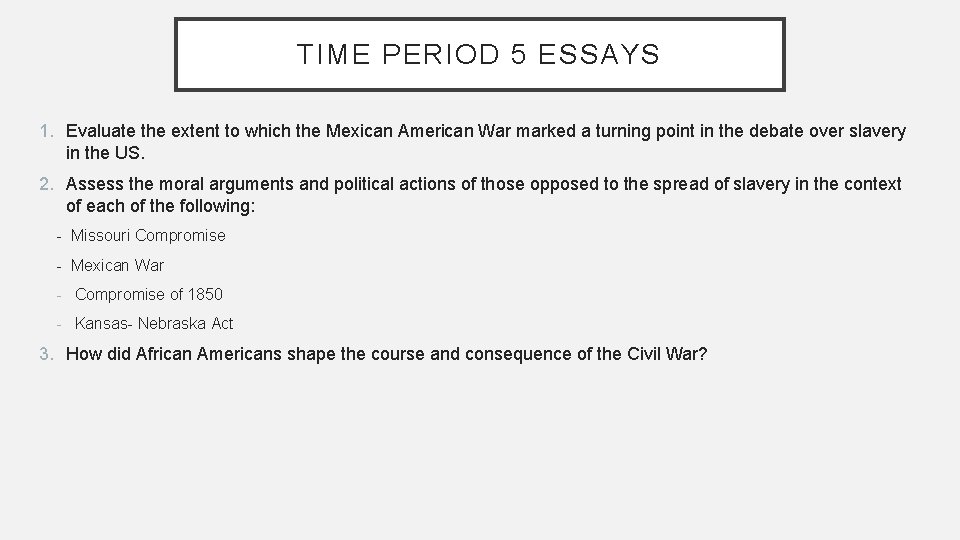
Task: Click the numeral "1." list marker
Action: [x=46, y=132]
